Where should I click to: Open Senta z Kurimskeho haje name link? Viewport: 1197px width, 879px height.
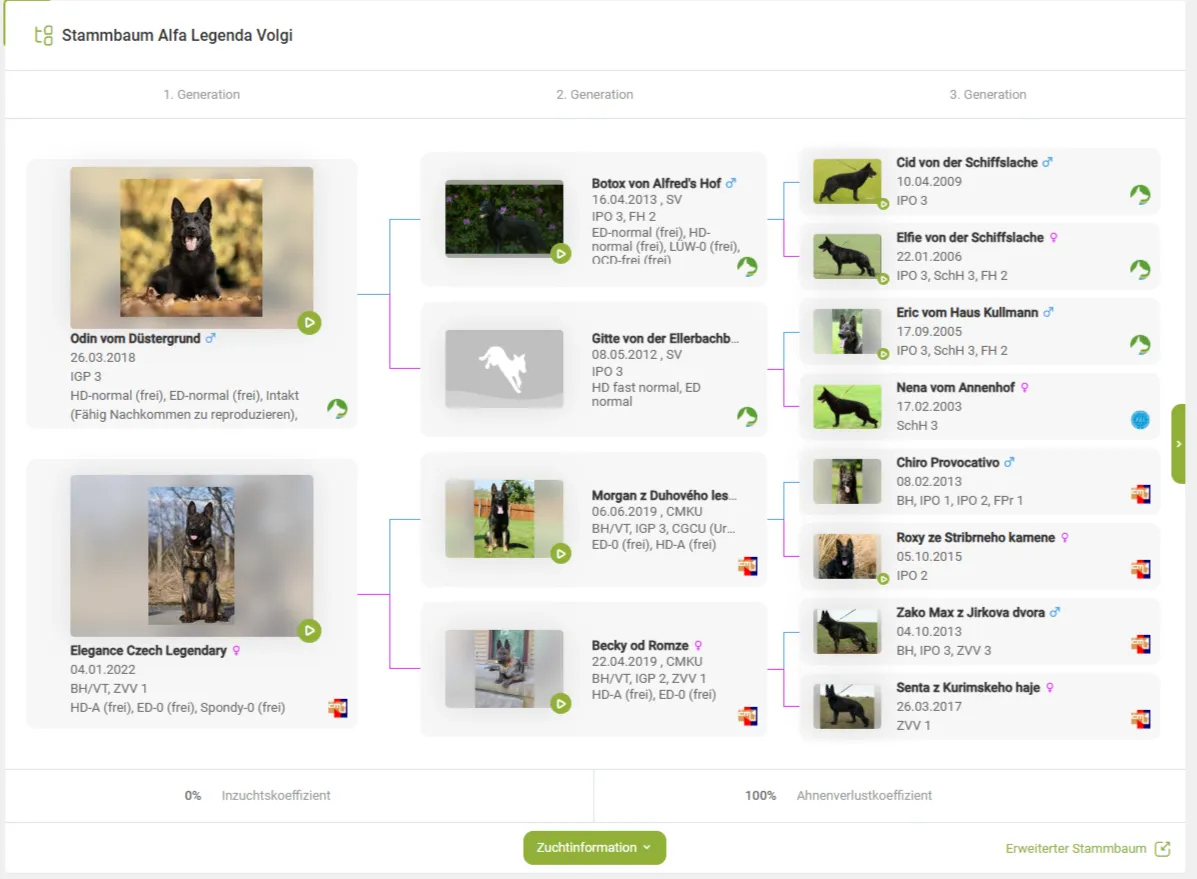[x=968, y=688]
